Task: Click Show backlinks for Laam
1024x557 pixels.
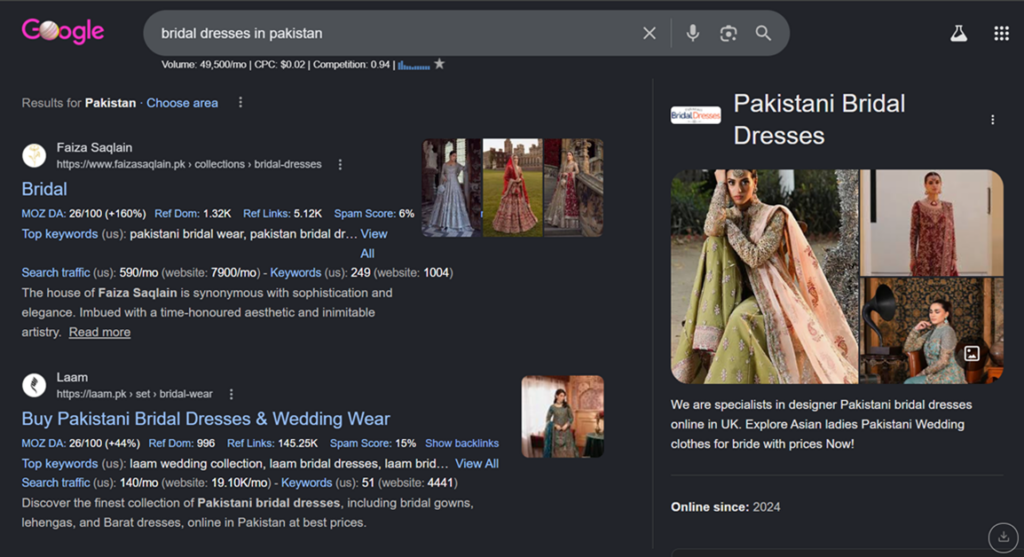Action: click(461, 443)
